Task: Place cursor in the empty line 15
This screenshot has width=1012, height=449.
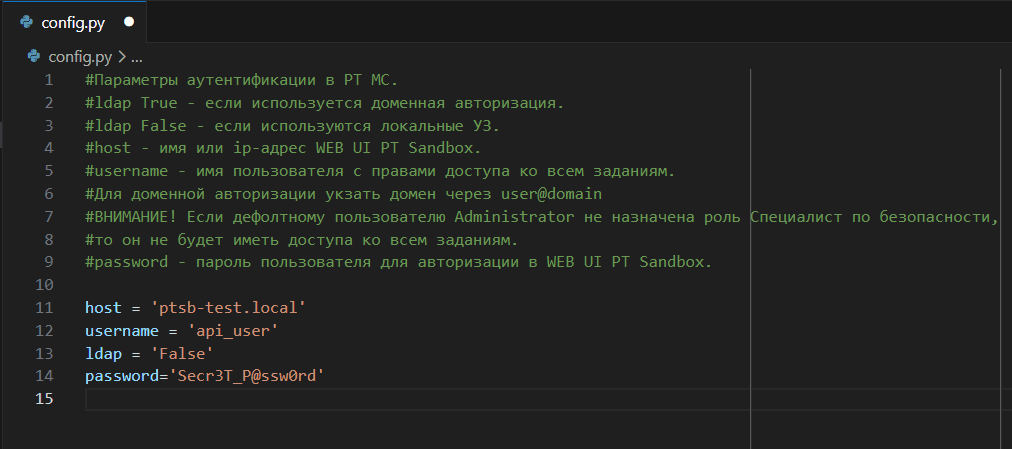Action: coord(549,399)
